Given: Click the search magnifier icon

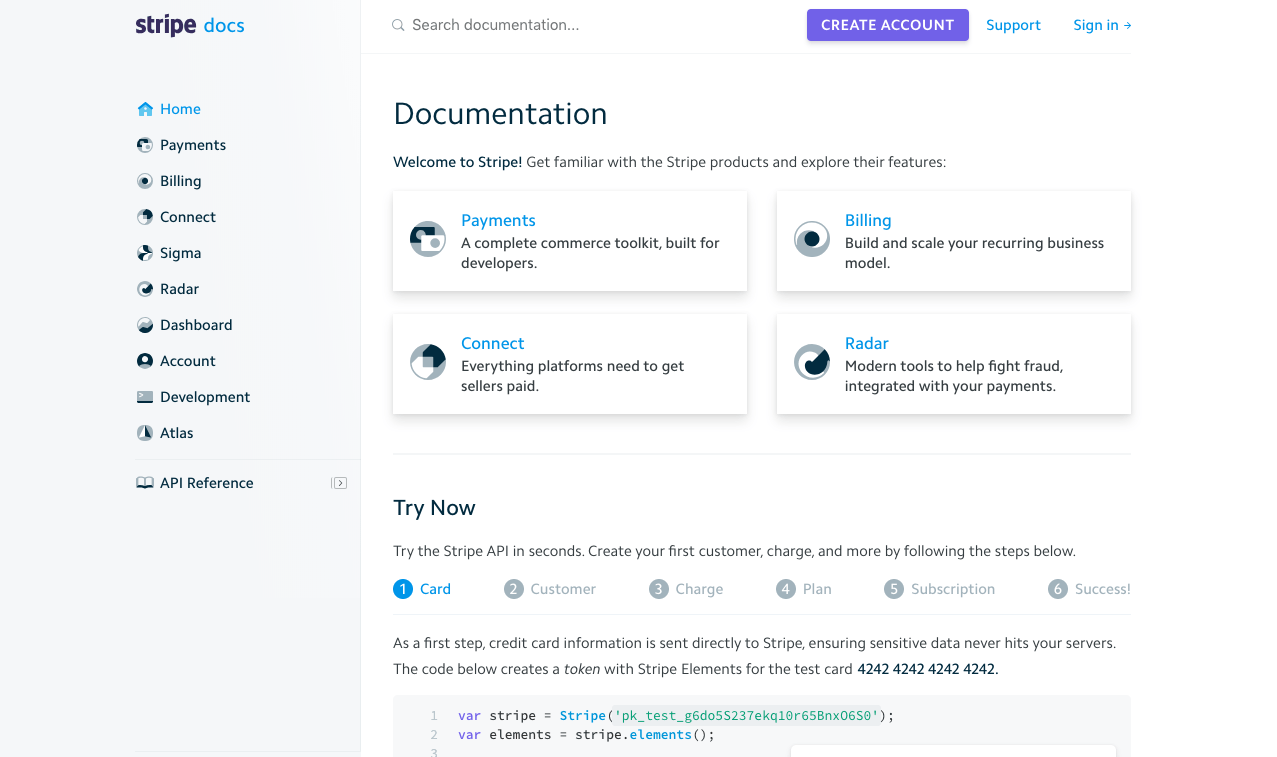Looking at the screenshot, I should 398,25.
